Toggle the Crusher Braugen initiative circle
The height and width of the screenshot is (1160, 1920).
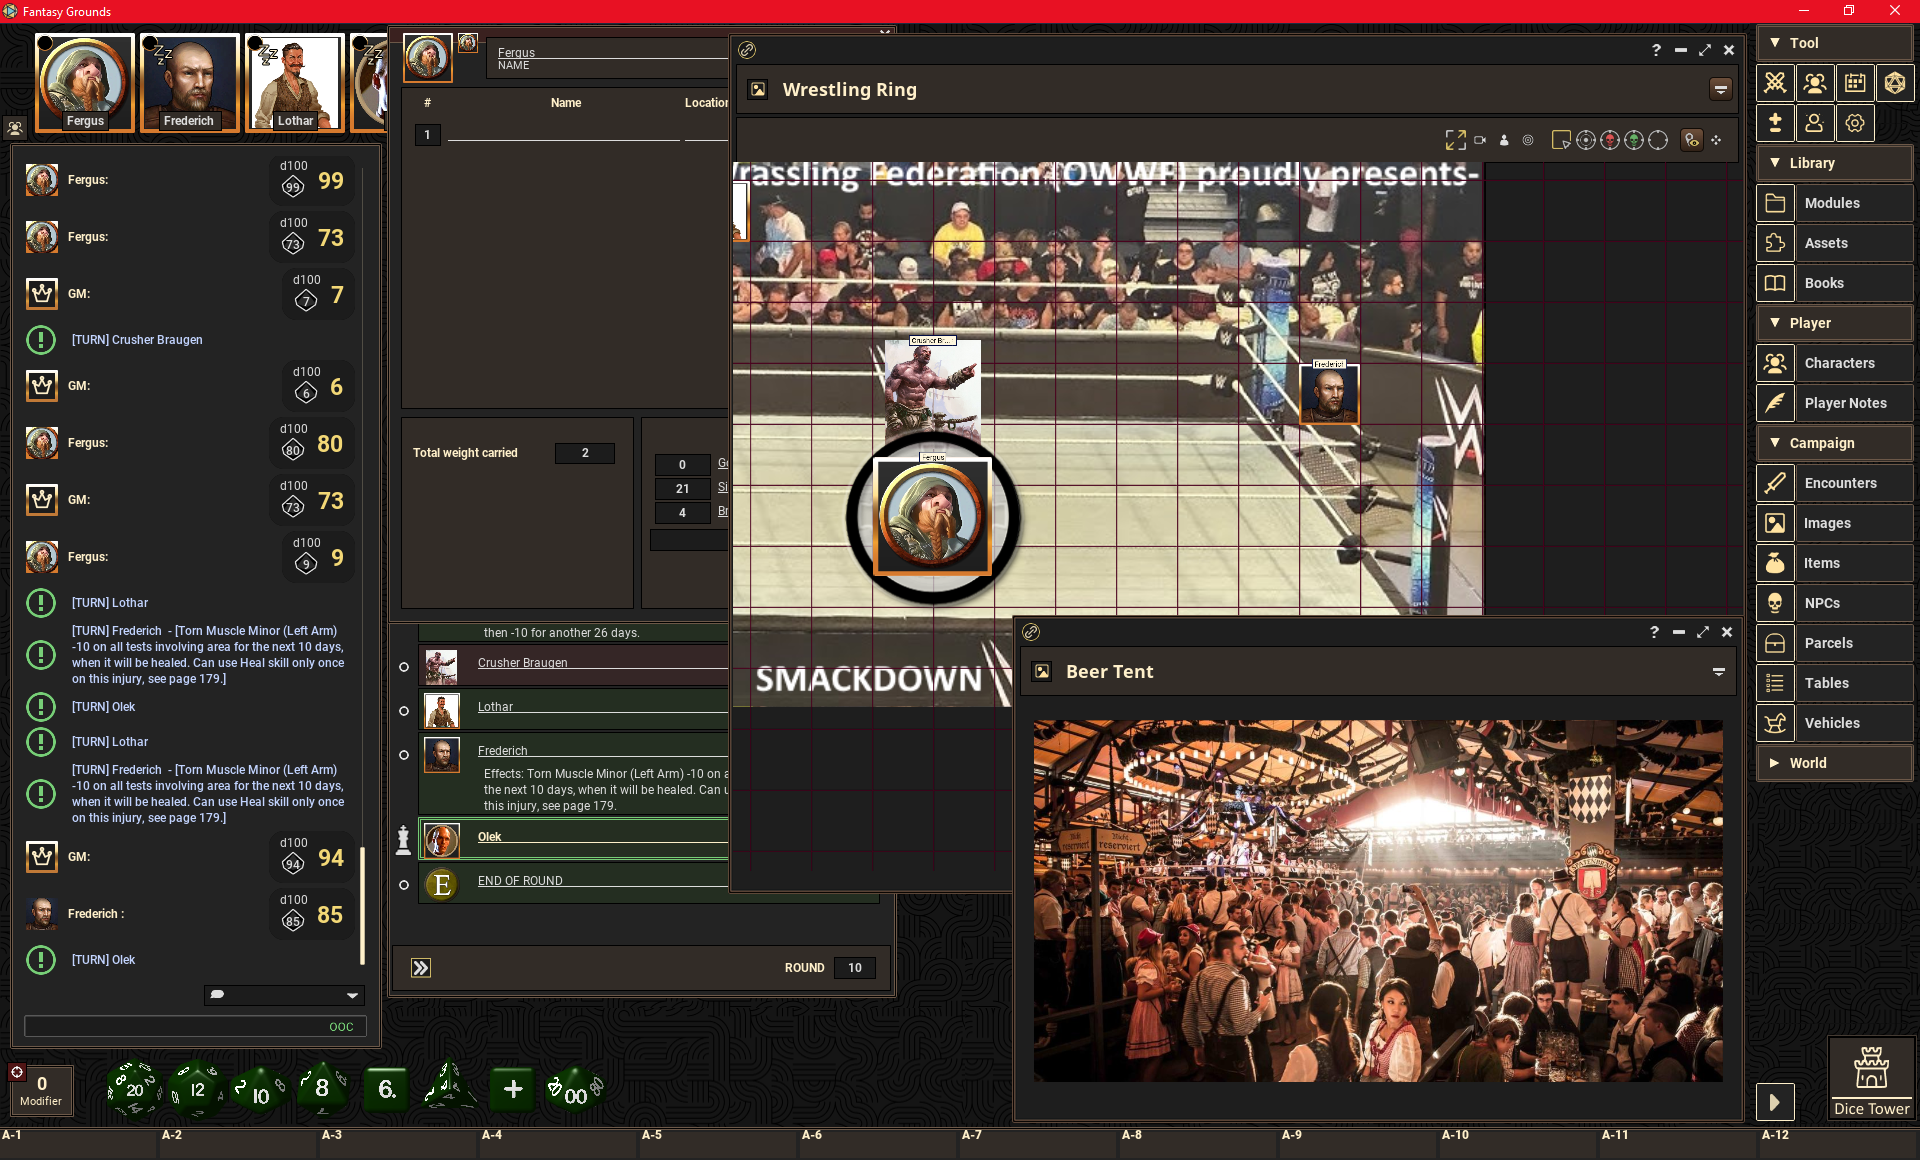pyautogui.click(x=404, y=667)
